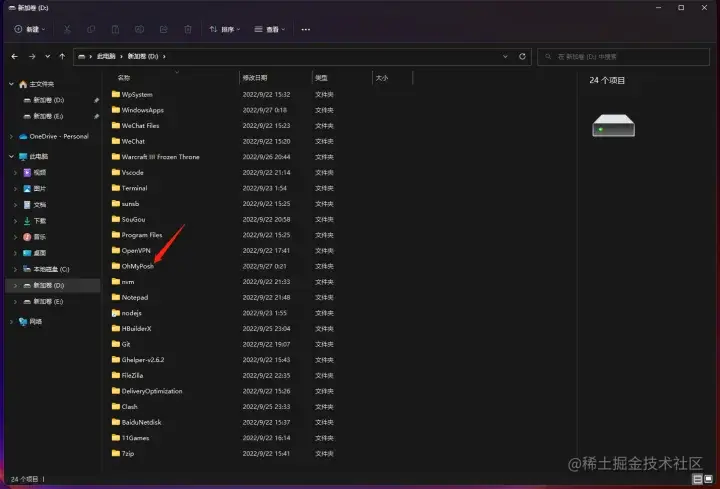Open the address bar history dropdown
Screen dimensions: 720x489
(505, 56)
